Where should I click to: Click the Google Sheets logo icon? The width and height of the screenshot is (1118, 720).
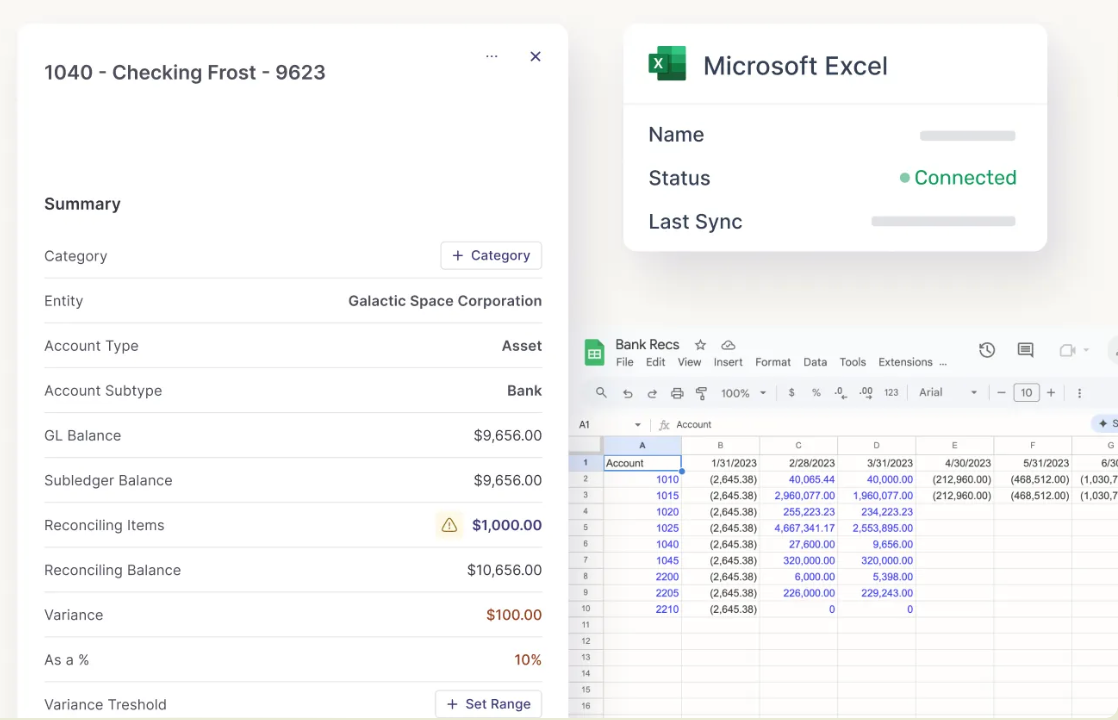click(x=594, y=353)
